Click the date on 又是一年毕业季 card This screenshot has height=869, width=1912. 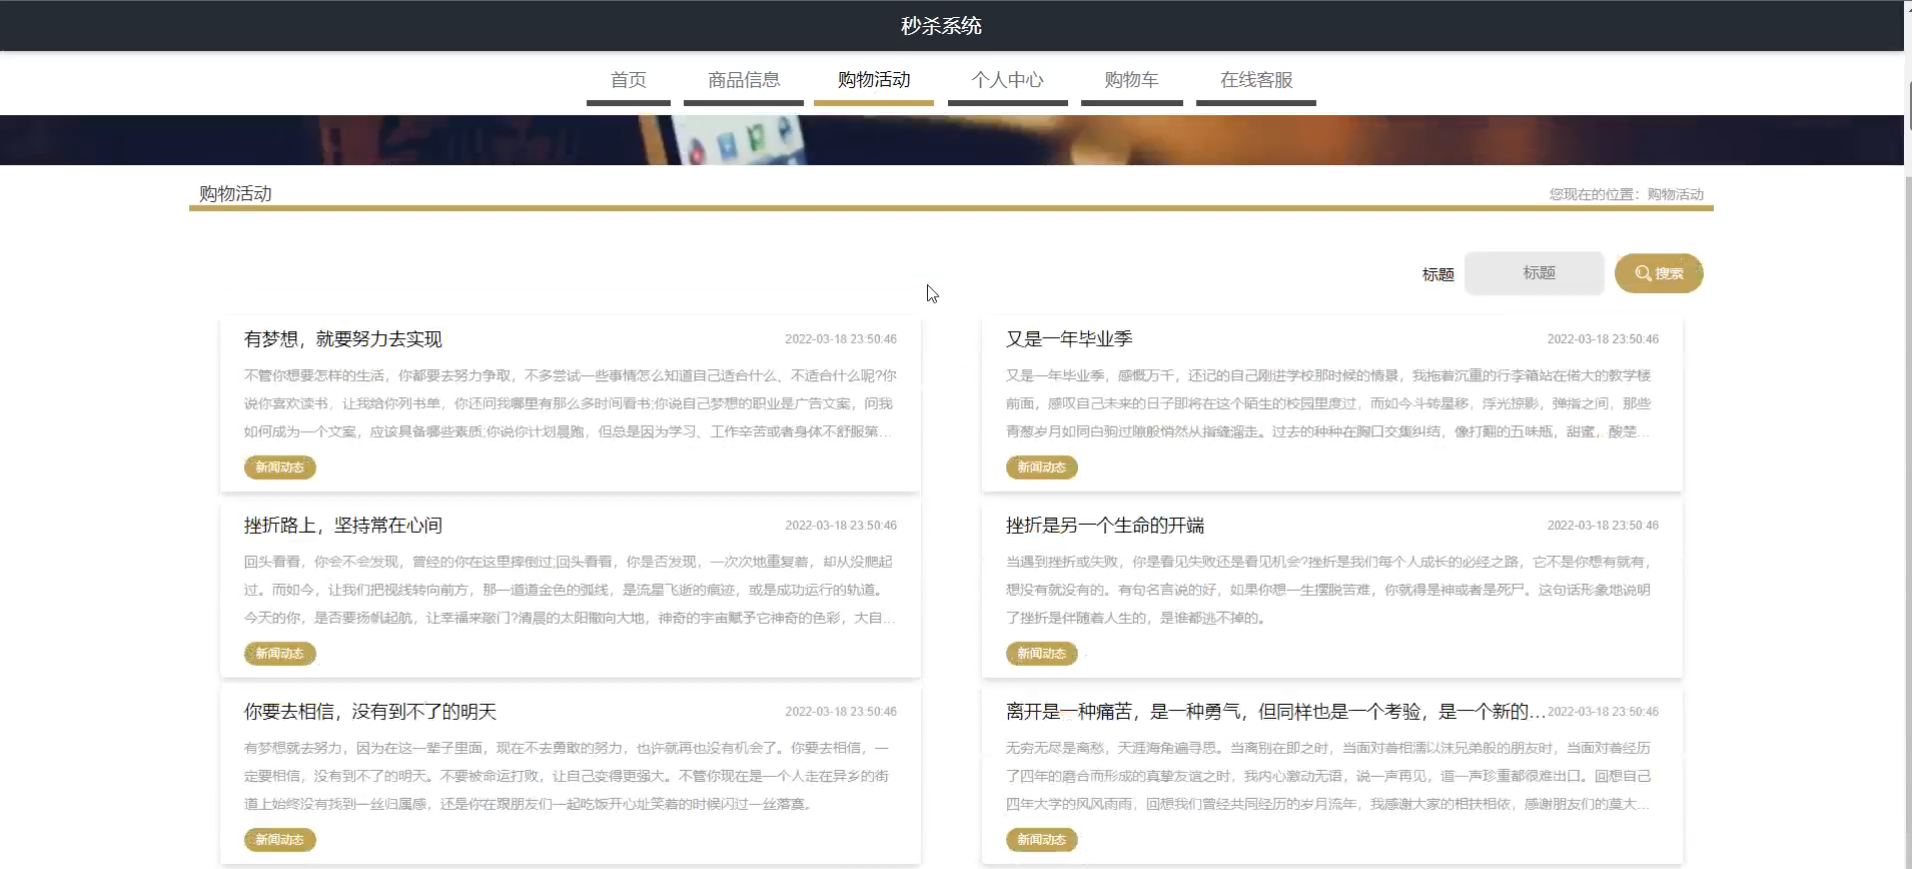point(1602,339)
